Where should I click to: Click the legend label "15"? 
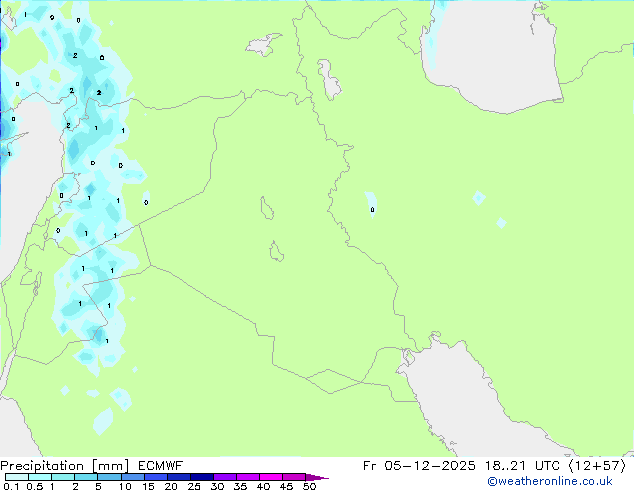(148, 486)
